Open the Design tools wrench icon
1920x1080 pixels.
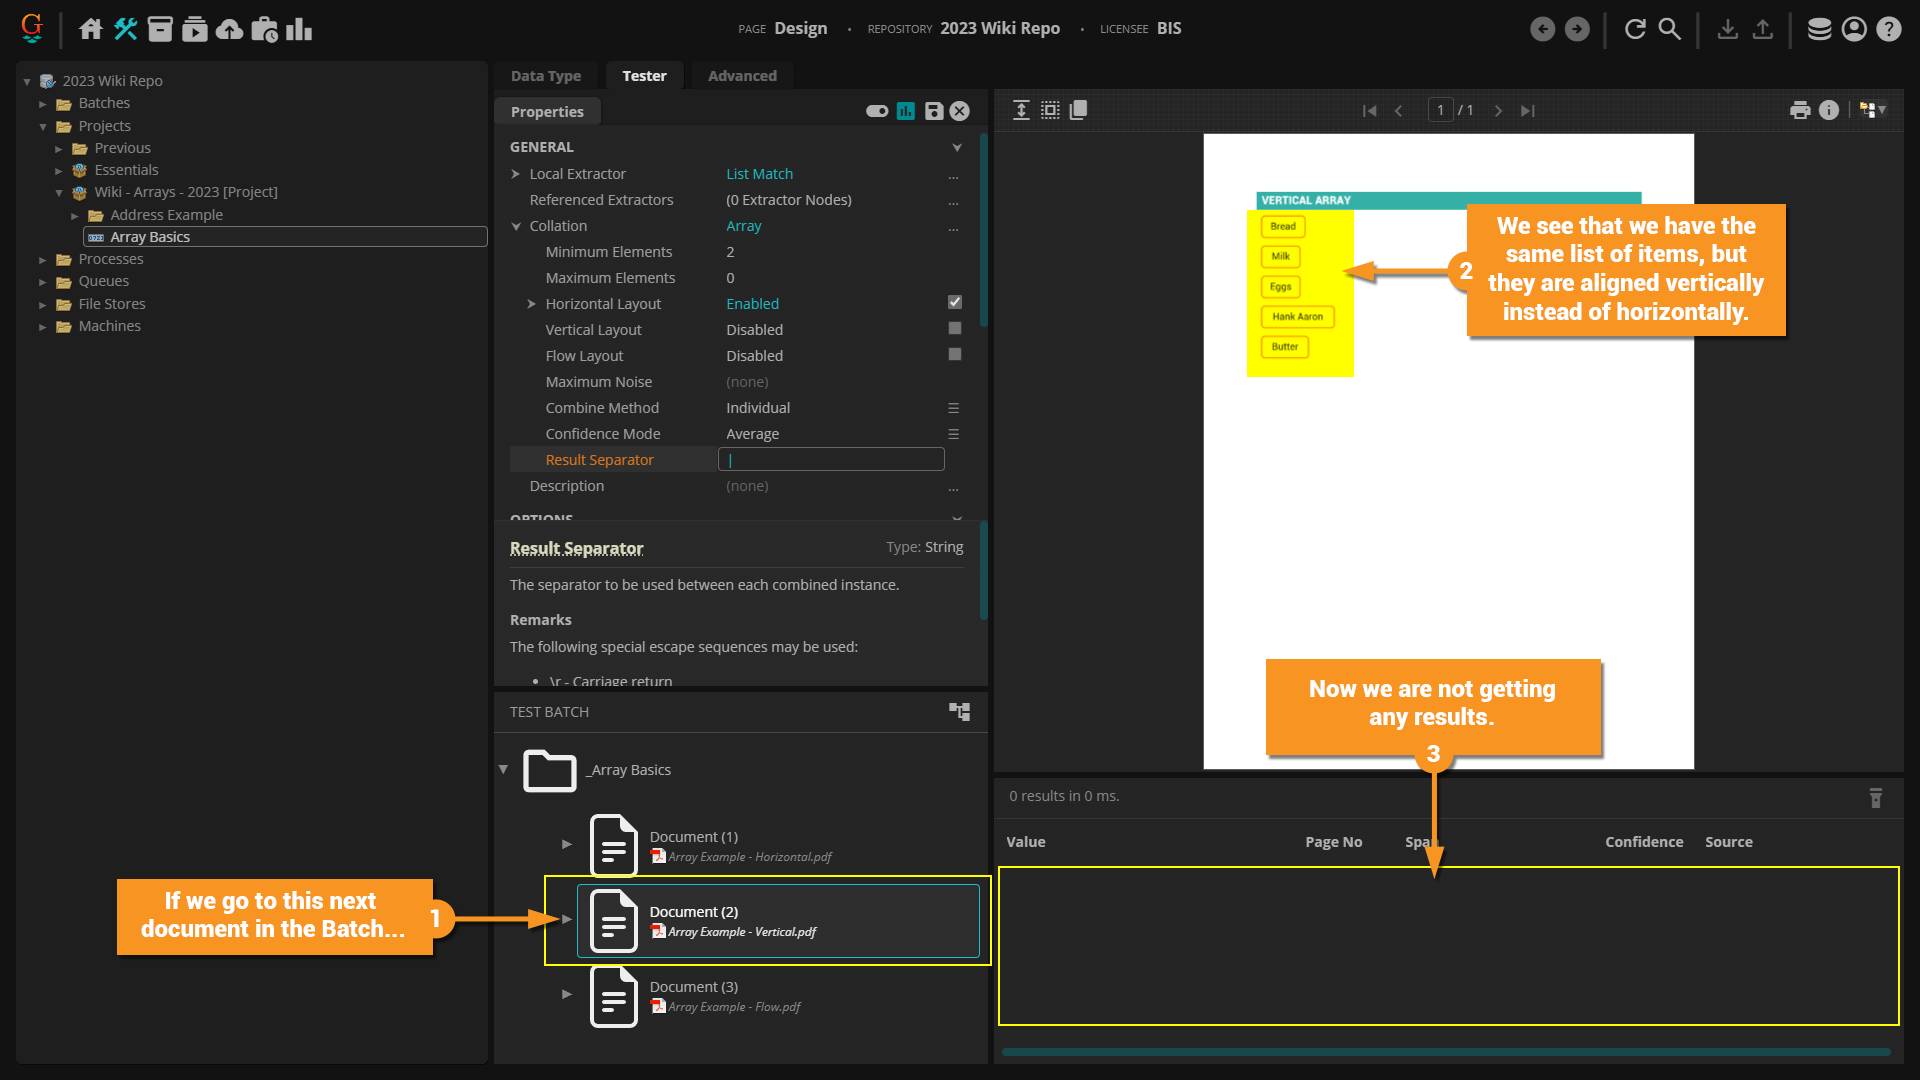pyautogui.click(x=125, y=29)
